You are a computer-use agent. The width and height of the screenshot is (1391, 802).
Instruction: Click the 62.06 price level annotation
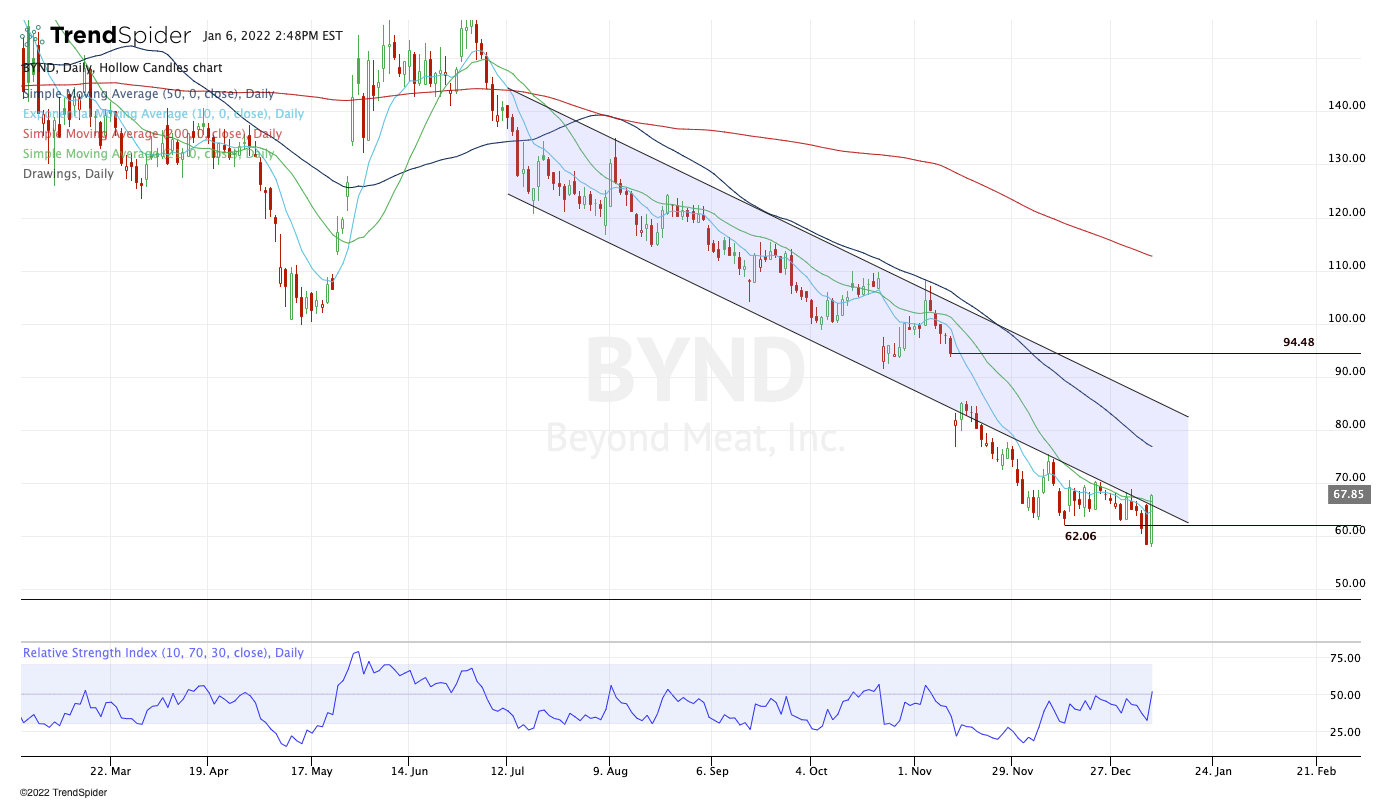pos(1081,536)
